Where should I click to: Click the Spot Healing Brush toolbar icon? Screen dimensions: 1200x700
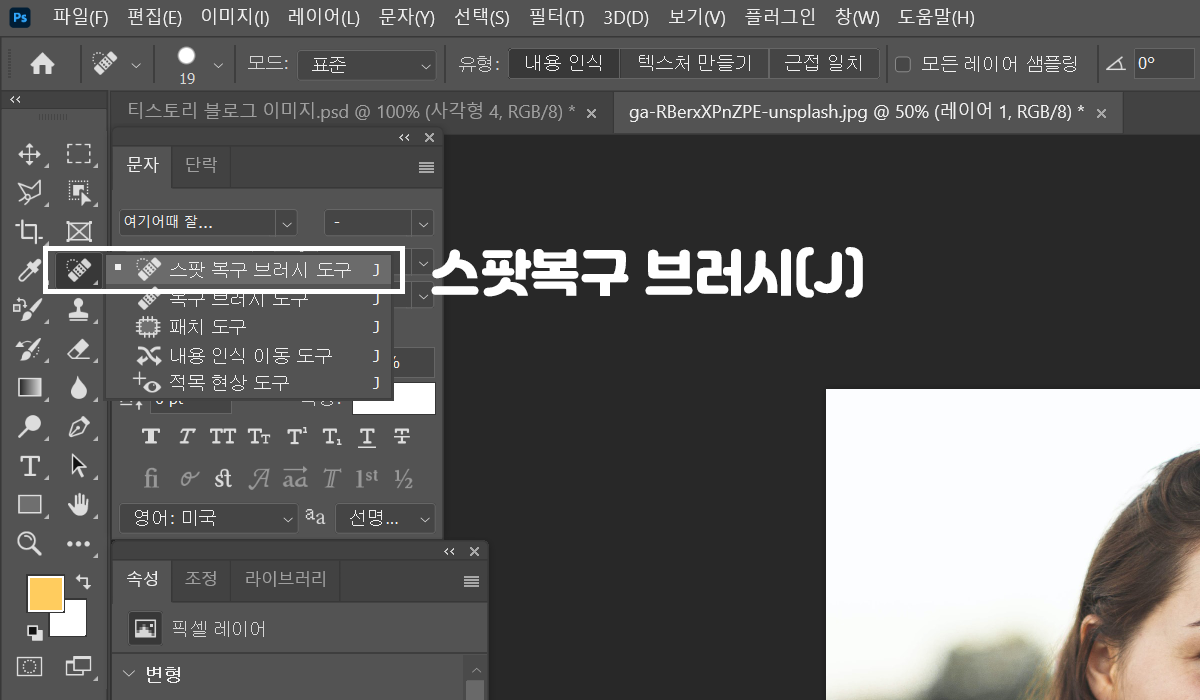click(79, 270)
